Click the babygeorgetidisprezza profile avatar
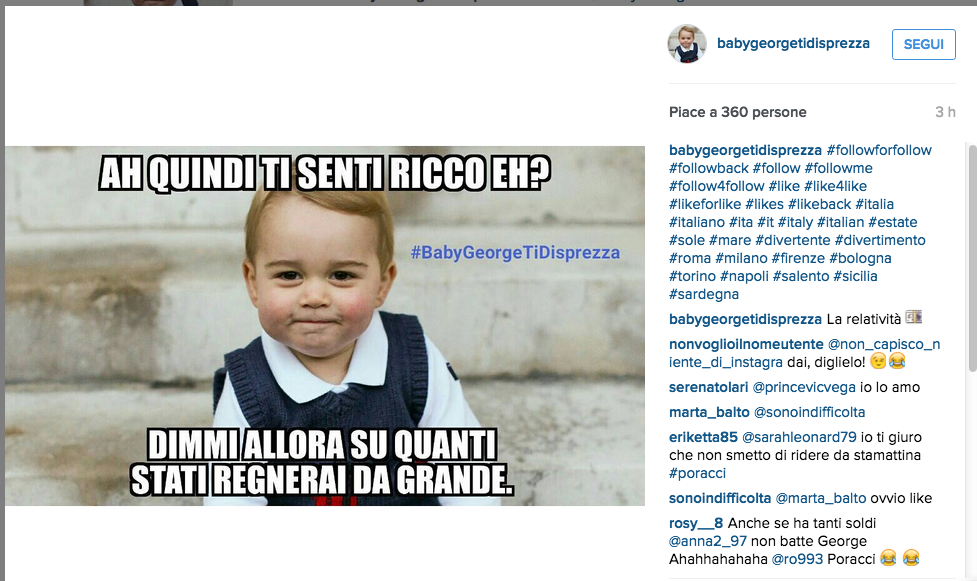977x581 pixels. point(687,44)
